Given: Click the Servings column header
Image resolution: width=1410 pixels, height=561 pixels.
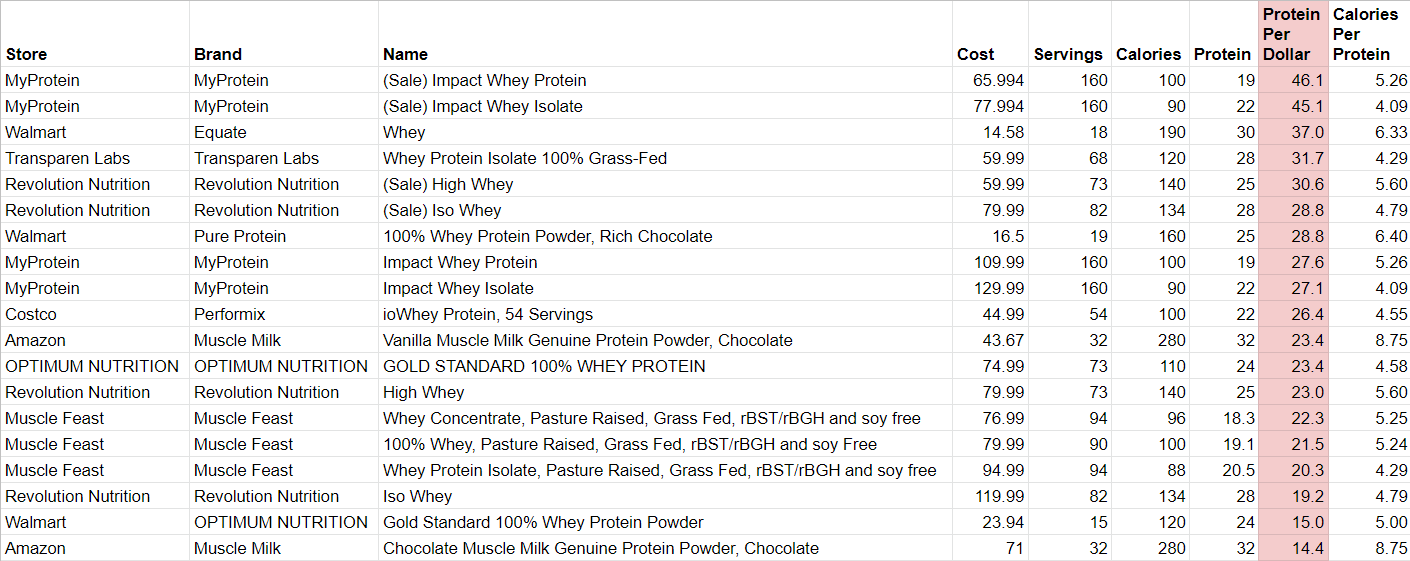Looking at the screenshot, I should click(x=1069, y=34).
